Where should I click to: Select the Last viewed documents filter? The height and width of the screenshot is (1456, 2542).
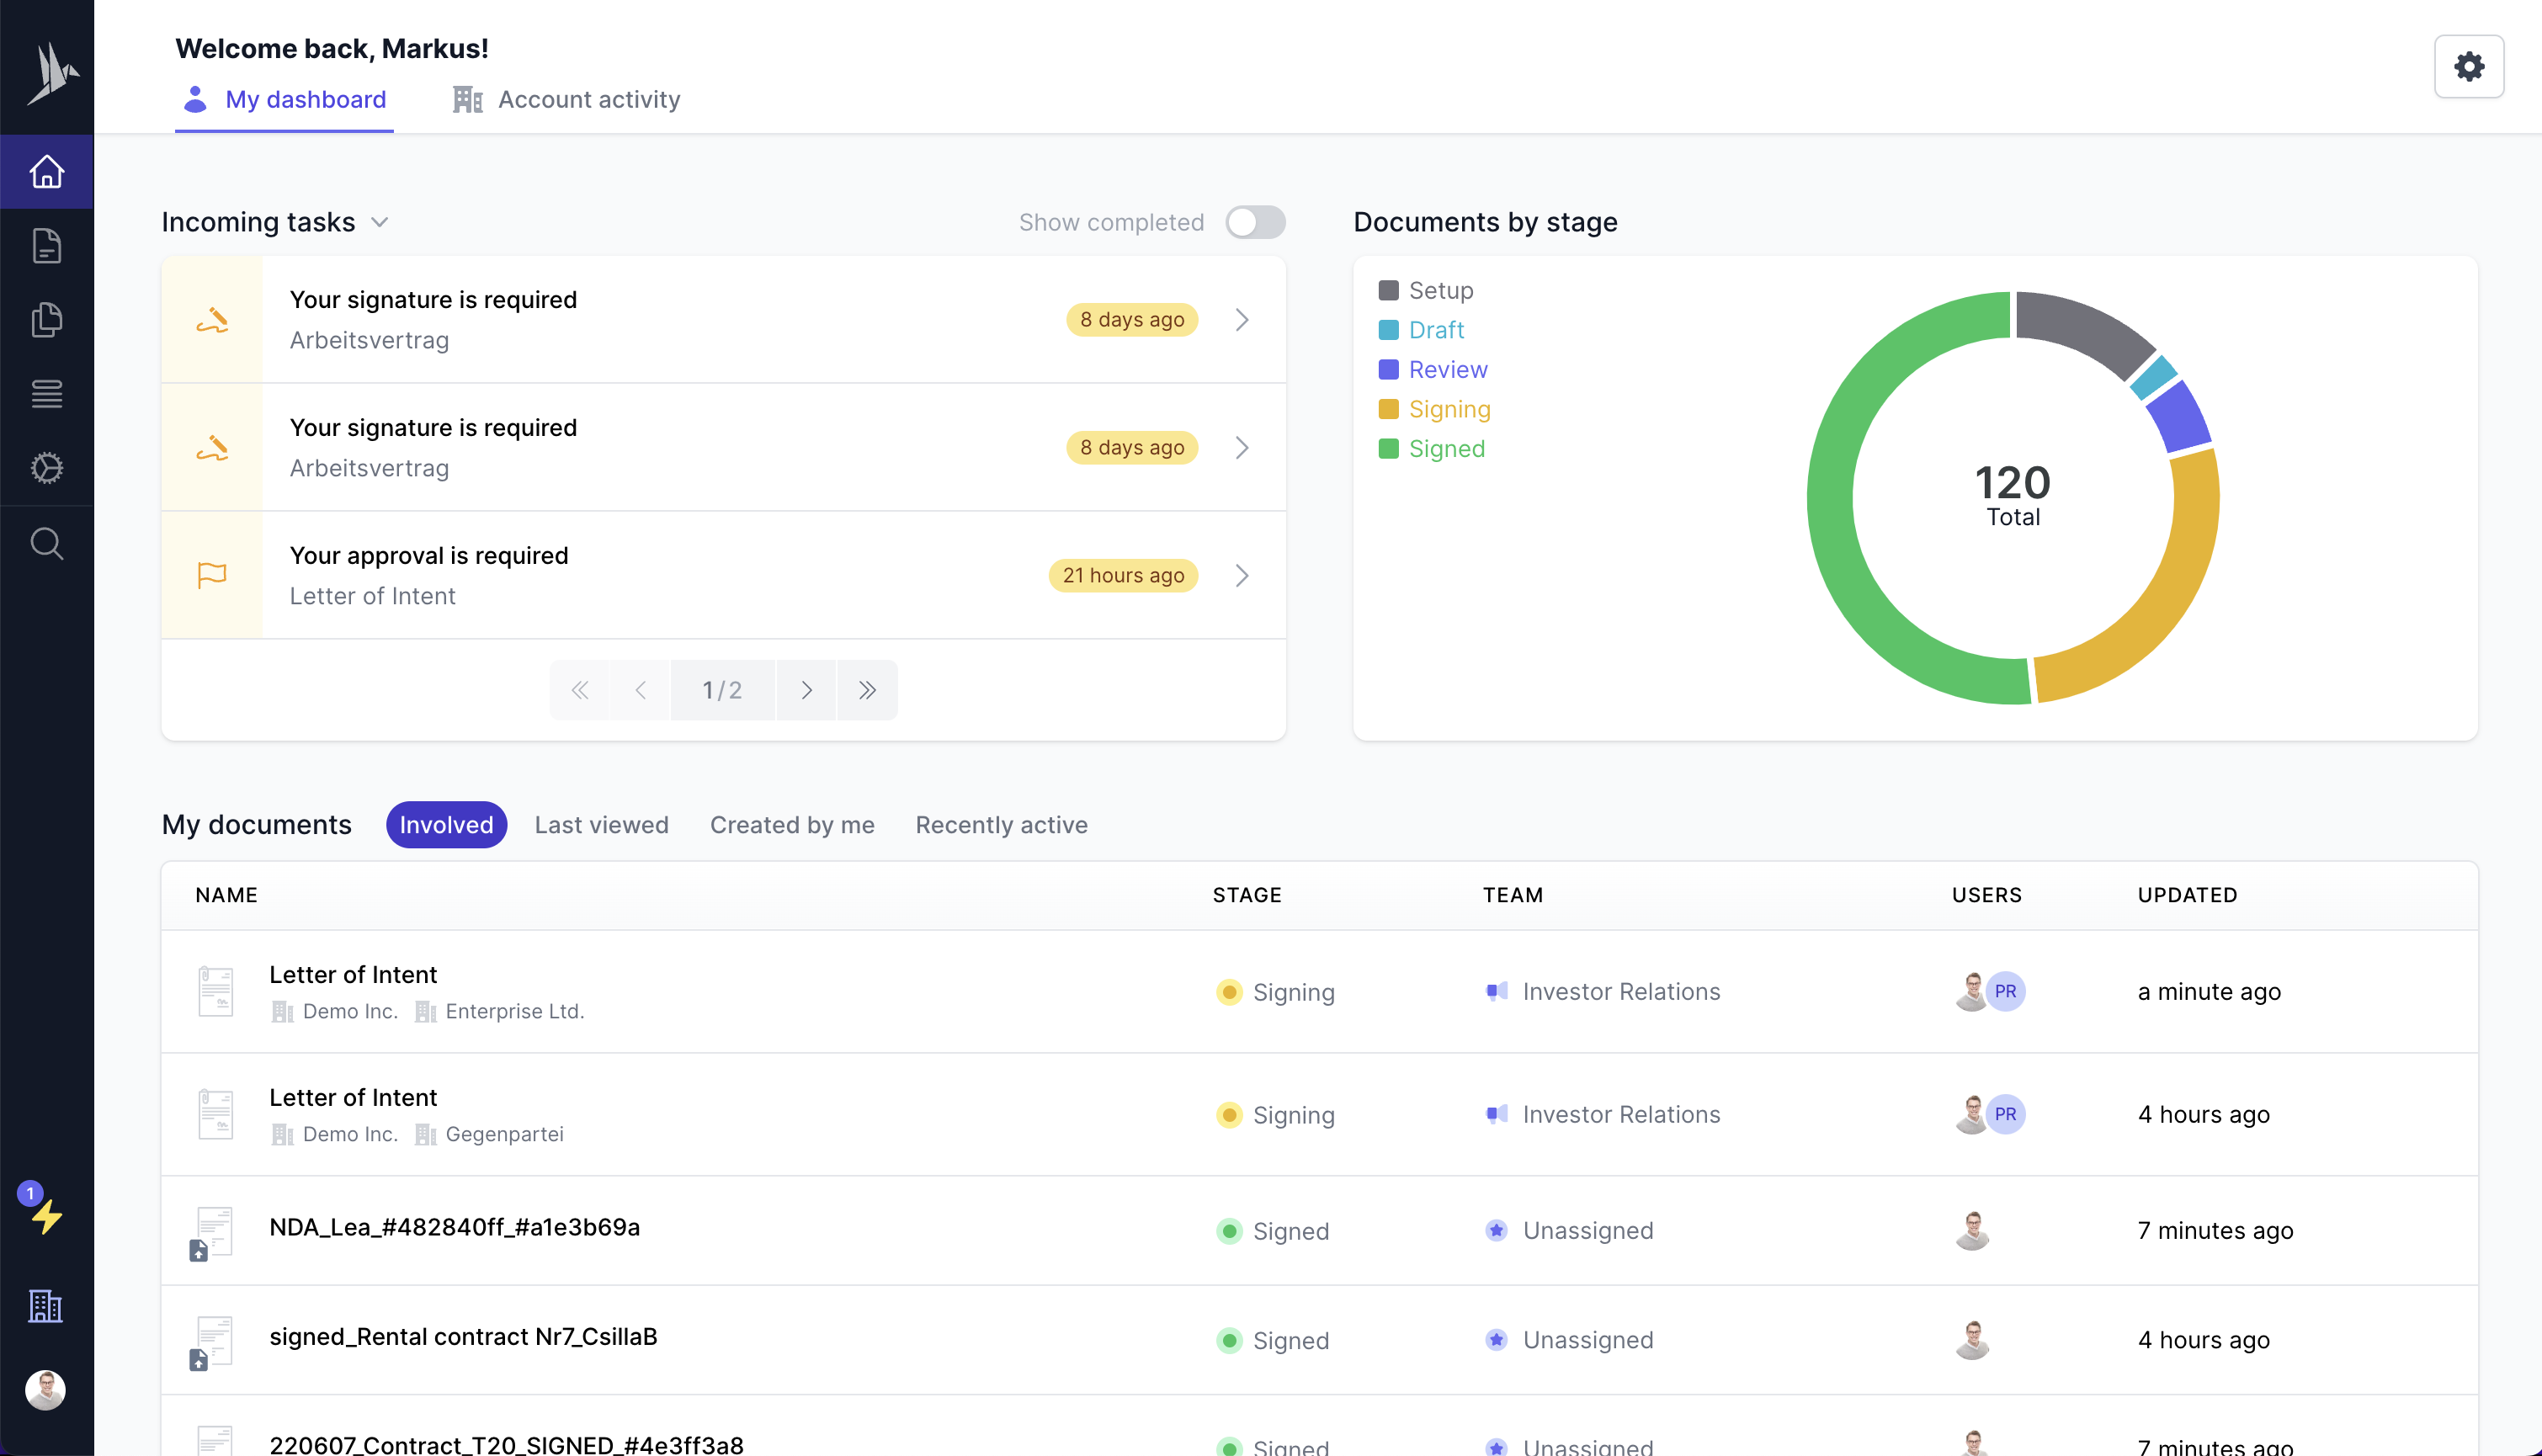coord(601,822)
